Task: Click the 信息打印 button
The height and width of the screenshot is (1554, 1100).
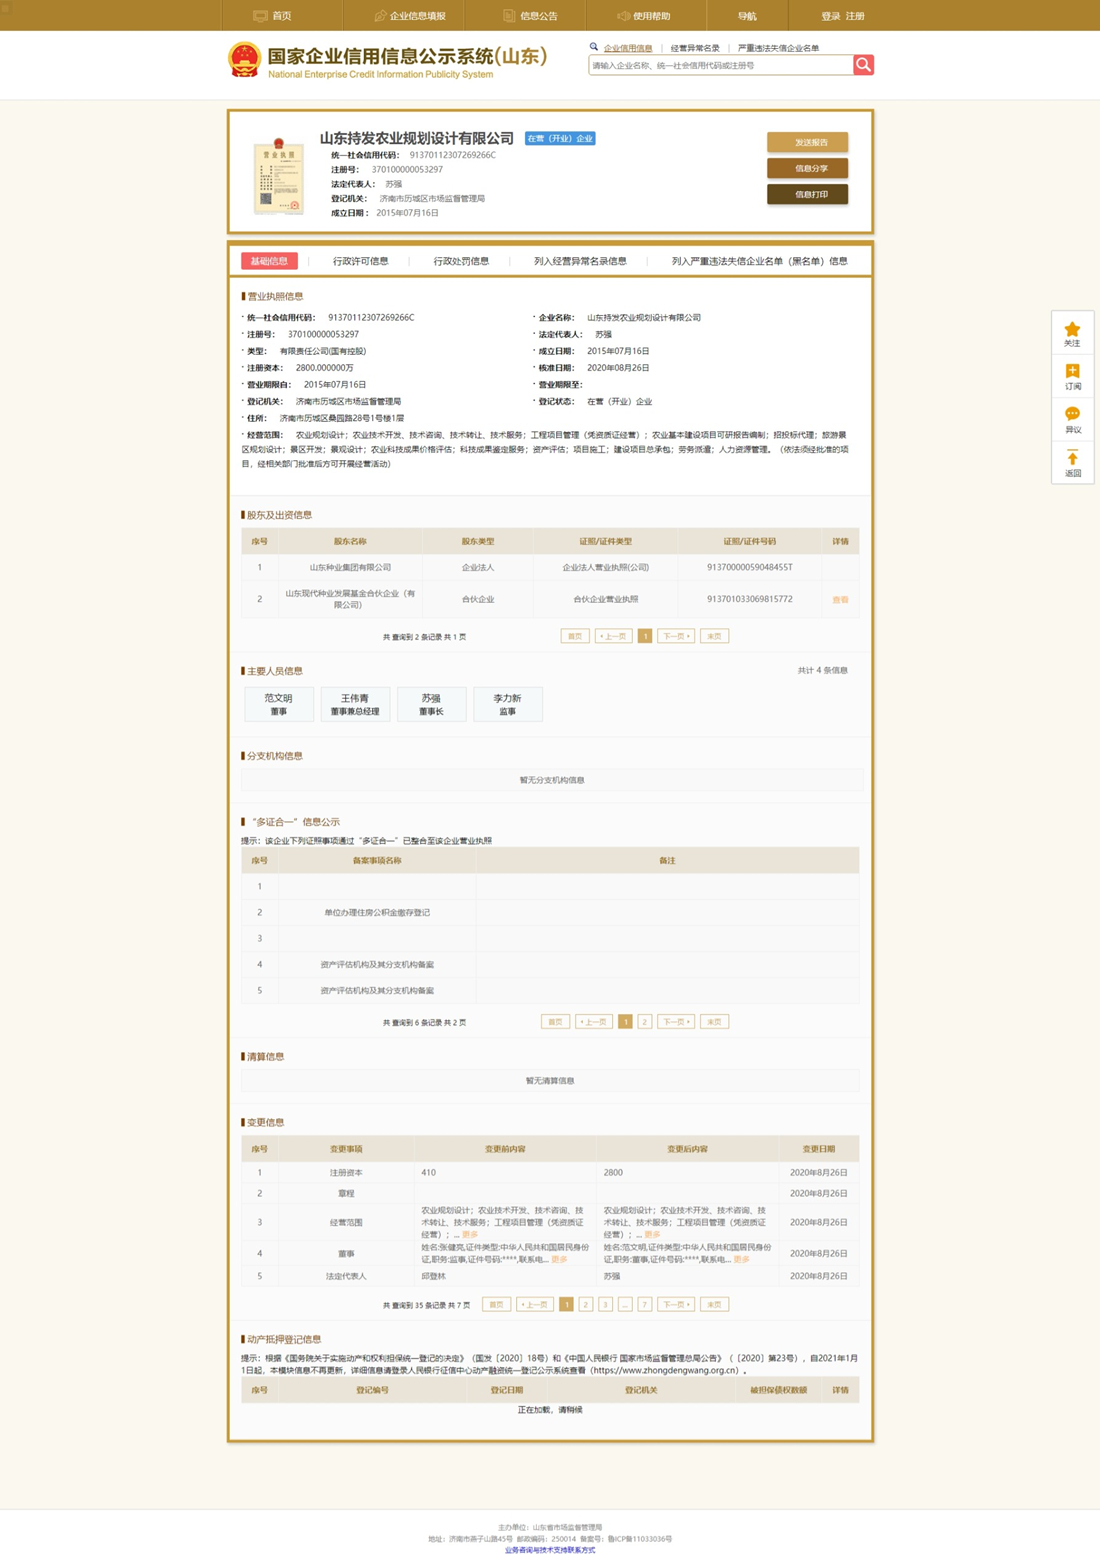Action: coord(808,194)
